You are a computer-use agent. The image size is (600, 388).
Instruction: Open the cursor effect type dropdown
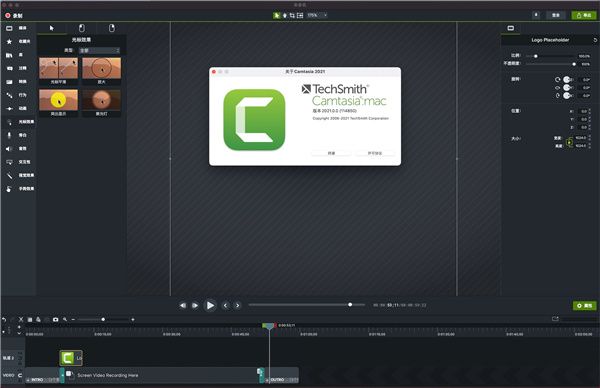pos(99,51)
